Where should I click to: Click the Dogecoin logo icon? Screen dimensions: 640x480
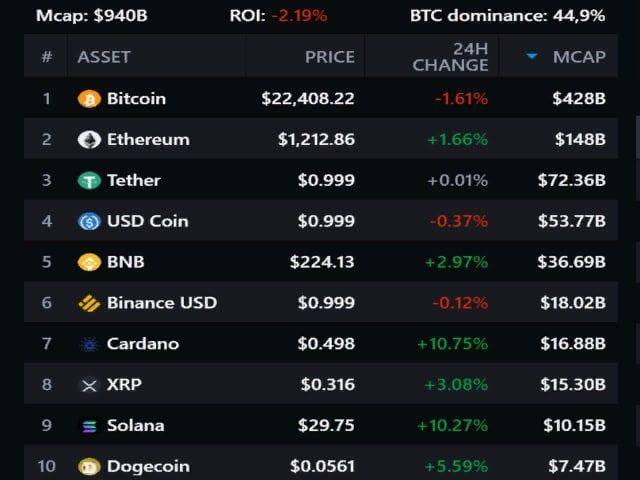click(x=89, y=466)
